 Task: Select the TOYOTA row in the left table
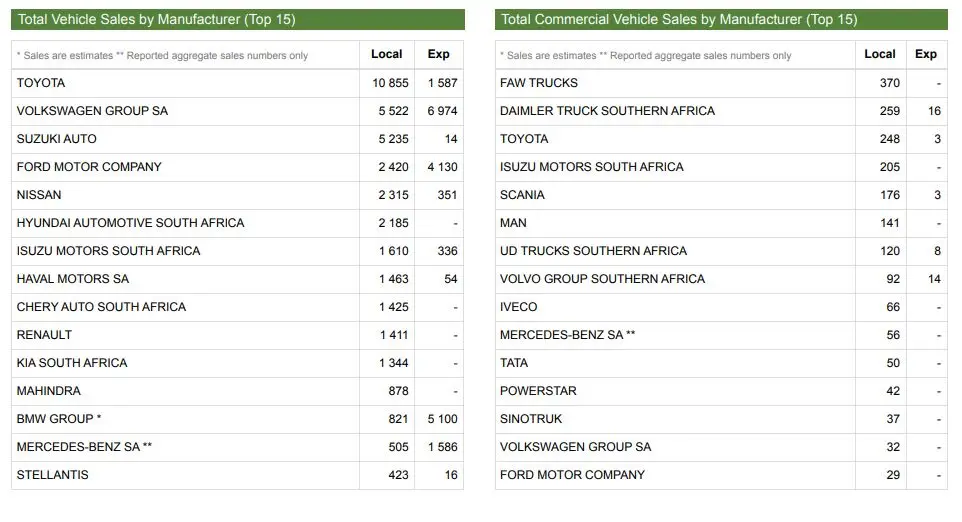(x=237, y=83)
